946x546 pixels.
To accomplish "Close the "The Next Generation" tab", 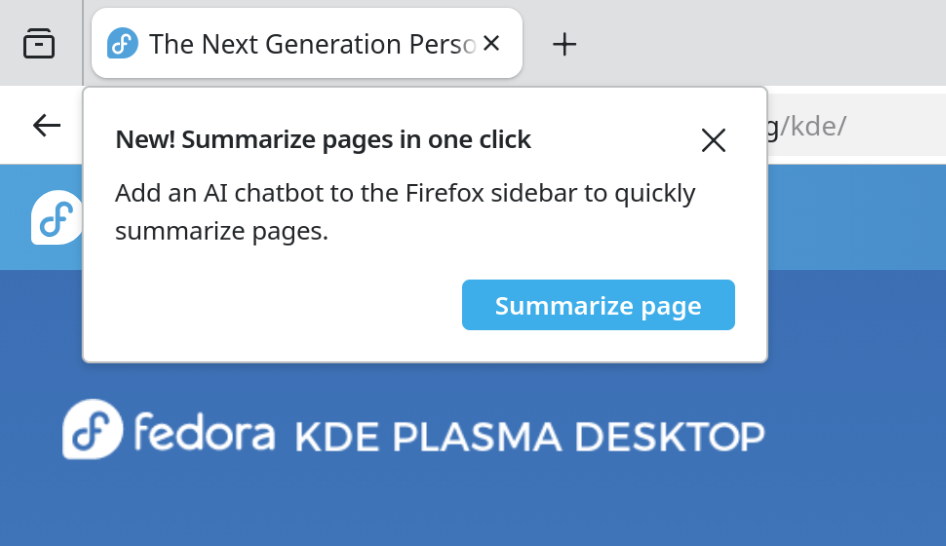I will (x=491, y=43).
